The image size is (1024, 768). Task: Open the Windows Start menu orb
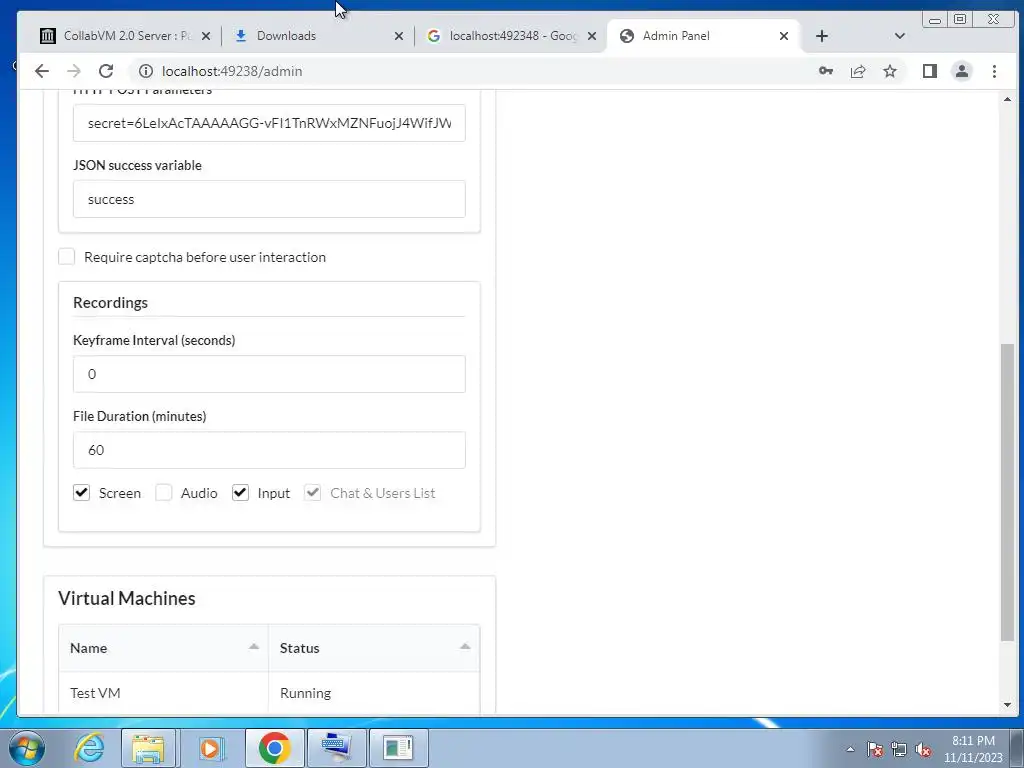click(x=27, y=748)
